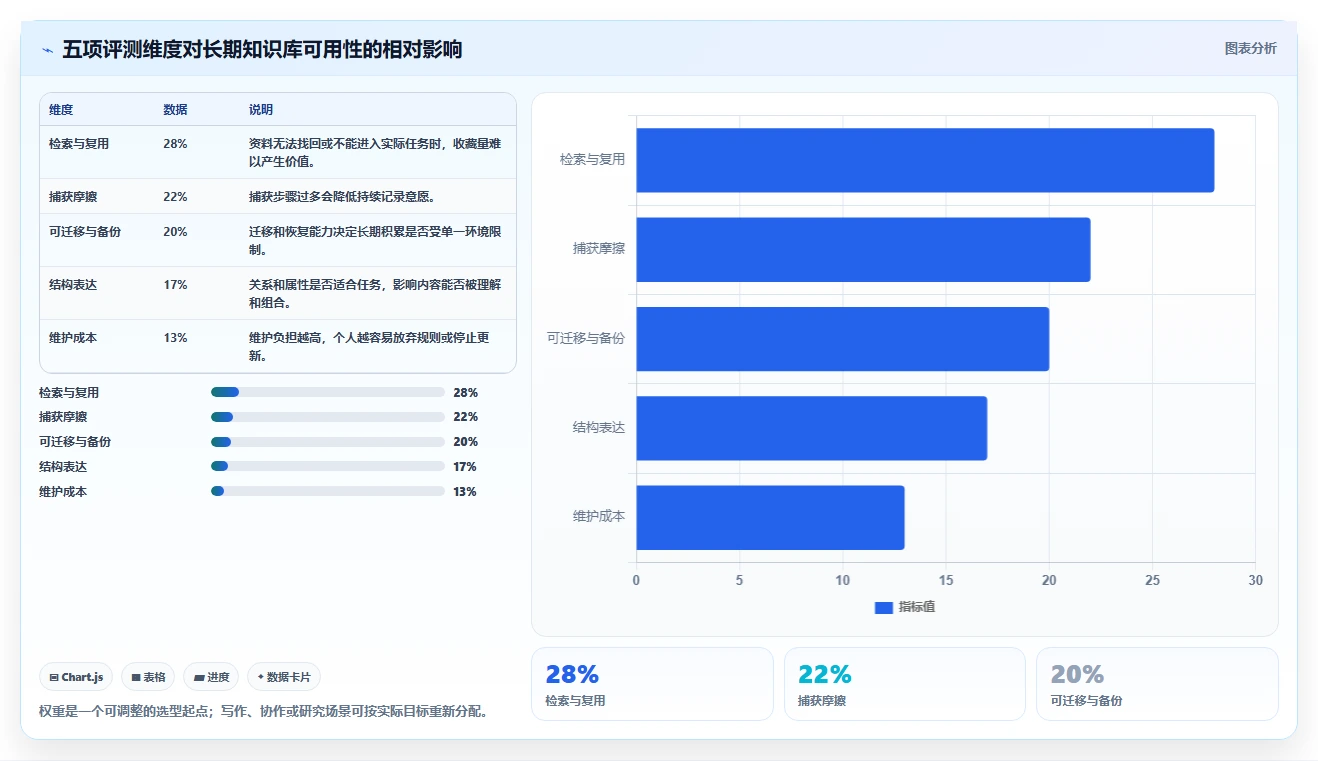Click the table description starting 关系和属性
The height and width of the screenshot is (761, 1318).
coord(376,294)
